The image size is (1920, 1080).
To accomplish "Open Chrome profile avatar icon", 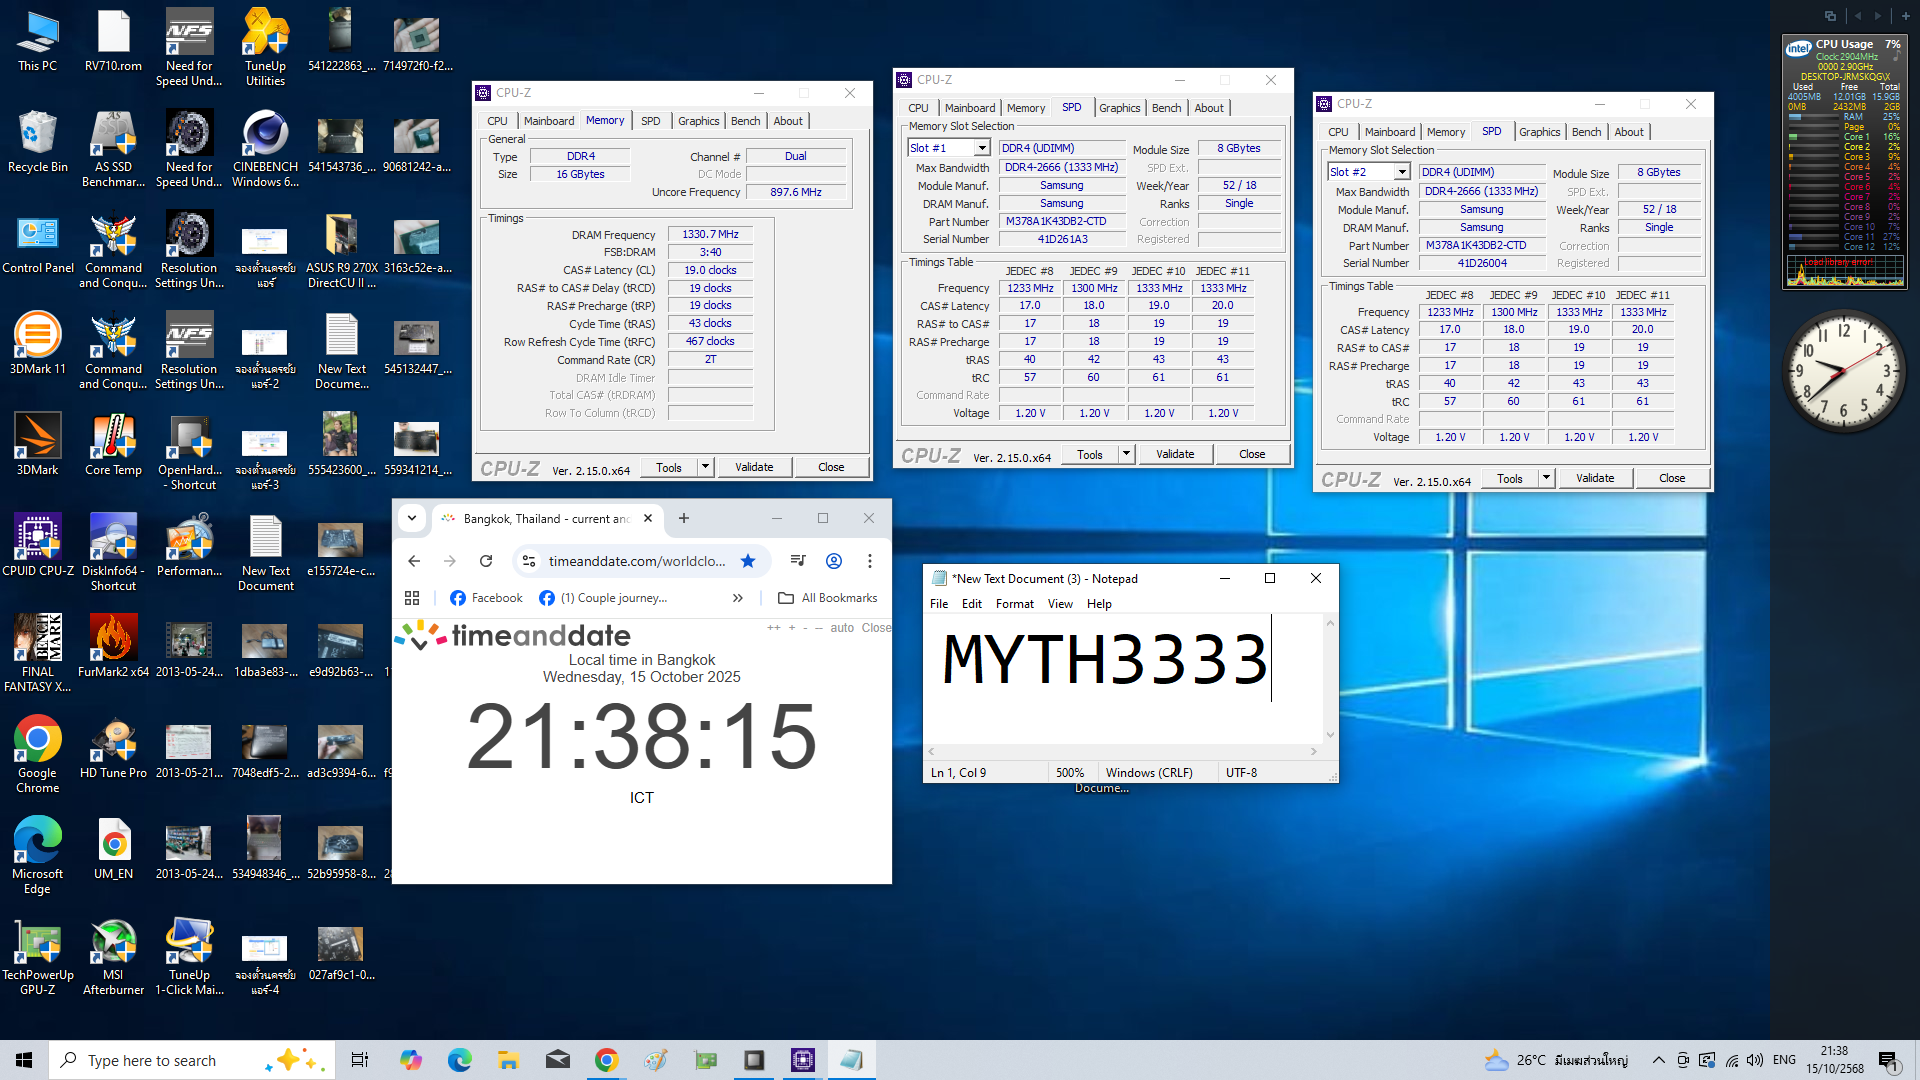I will (x=834, y=561).
